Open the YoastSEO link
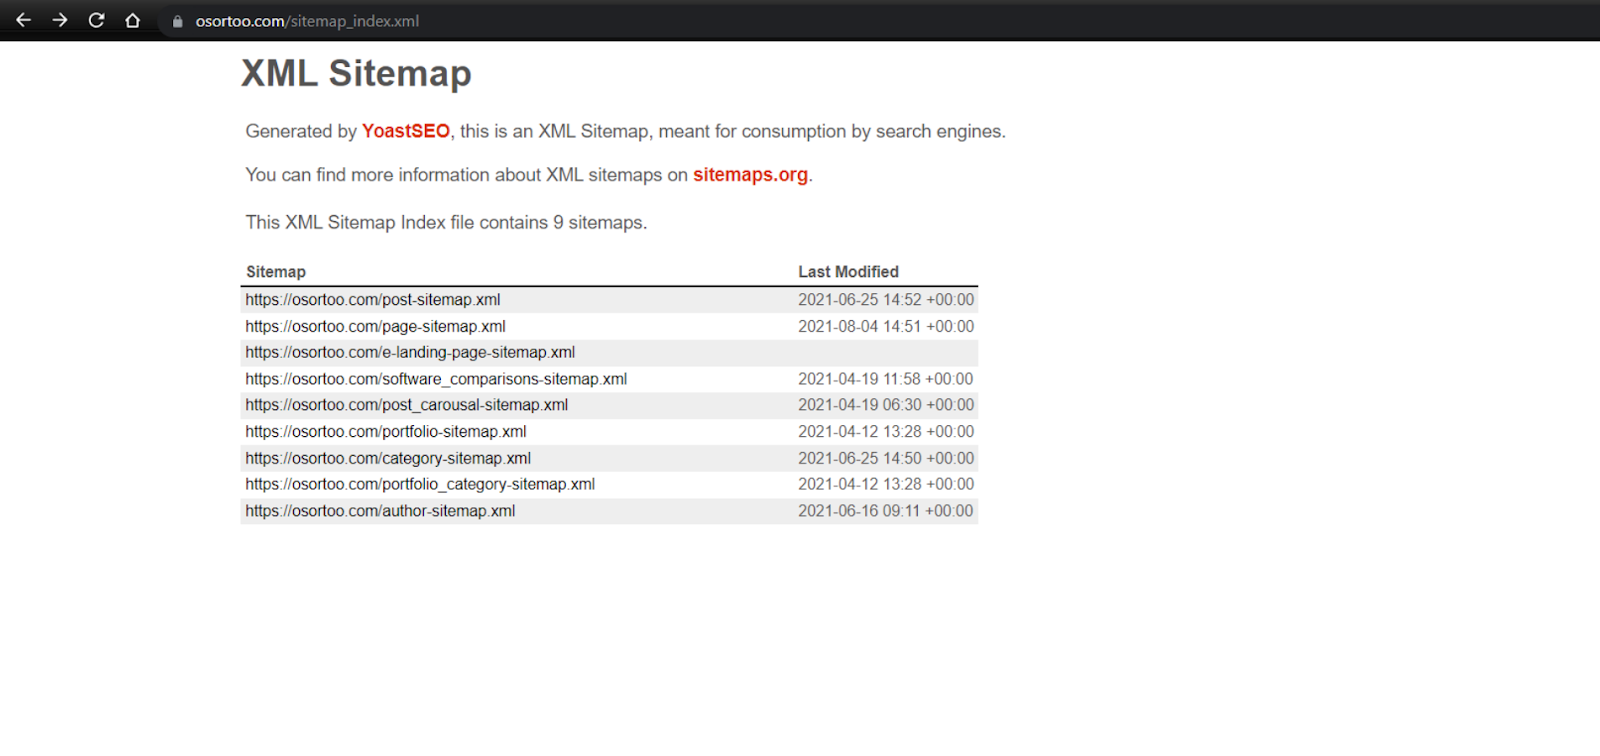 (405, 131)
